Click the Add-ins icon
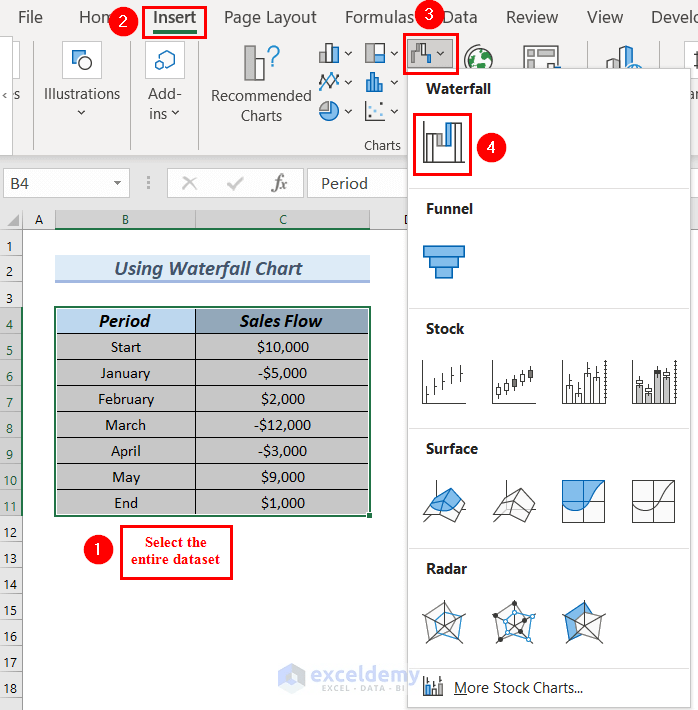Screen dimensions: 698x710 [165, 60]
